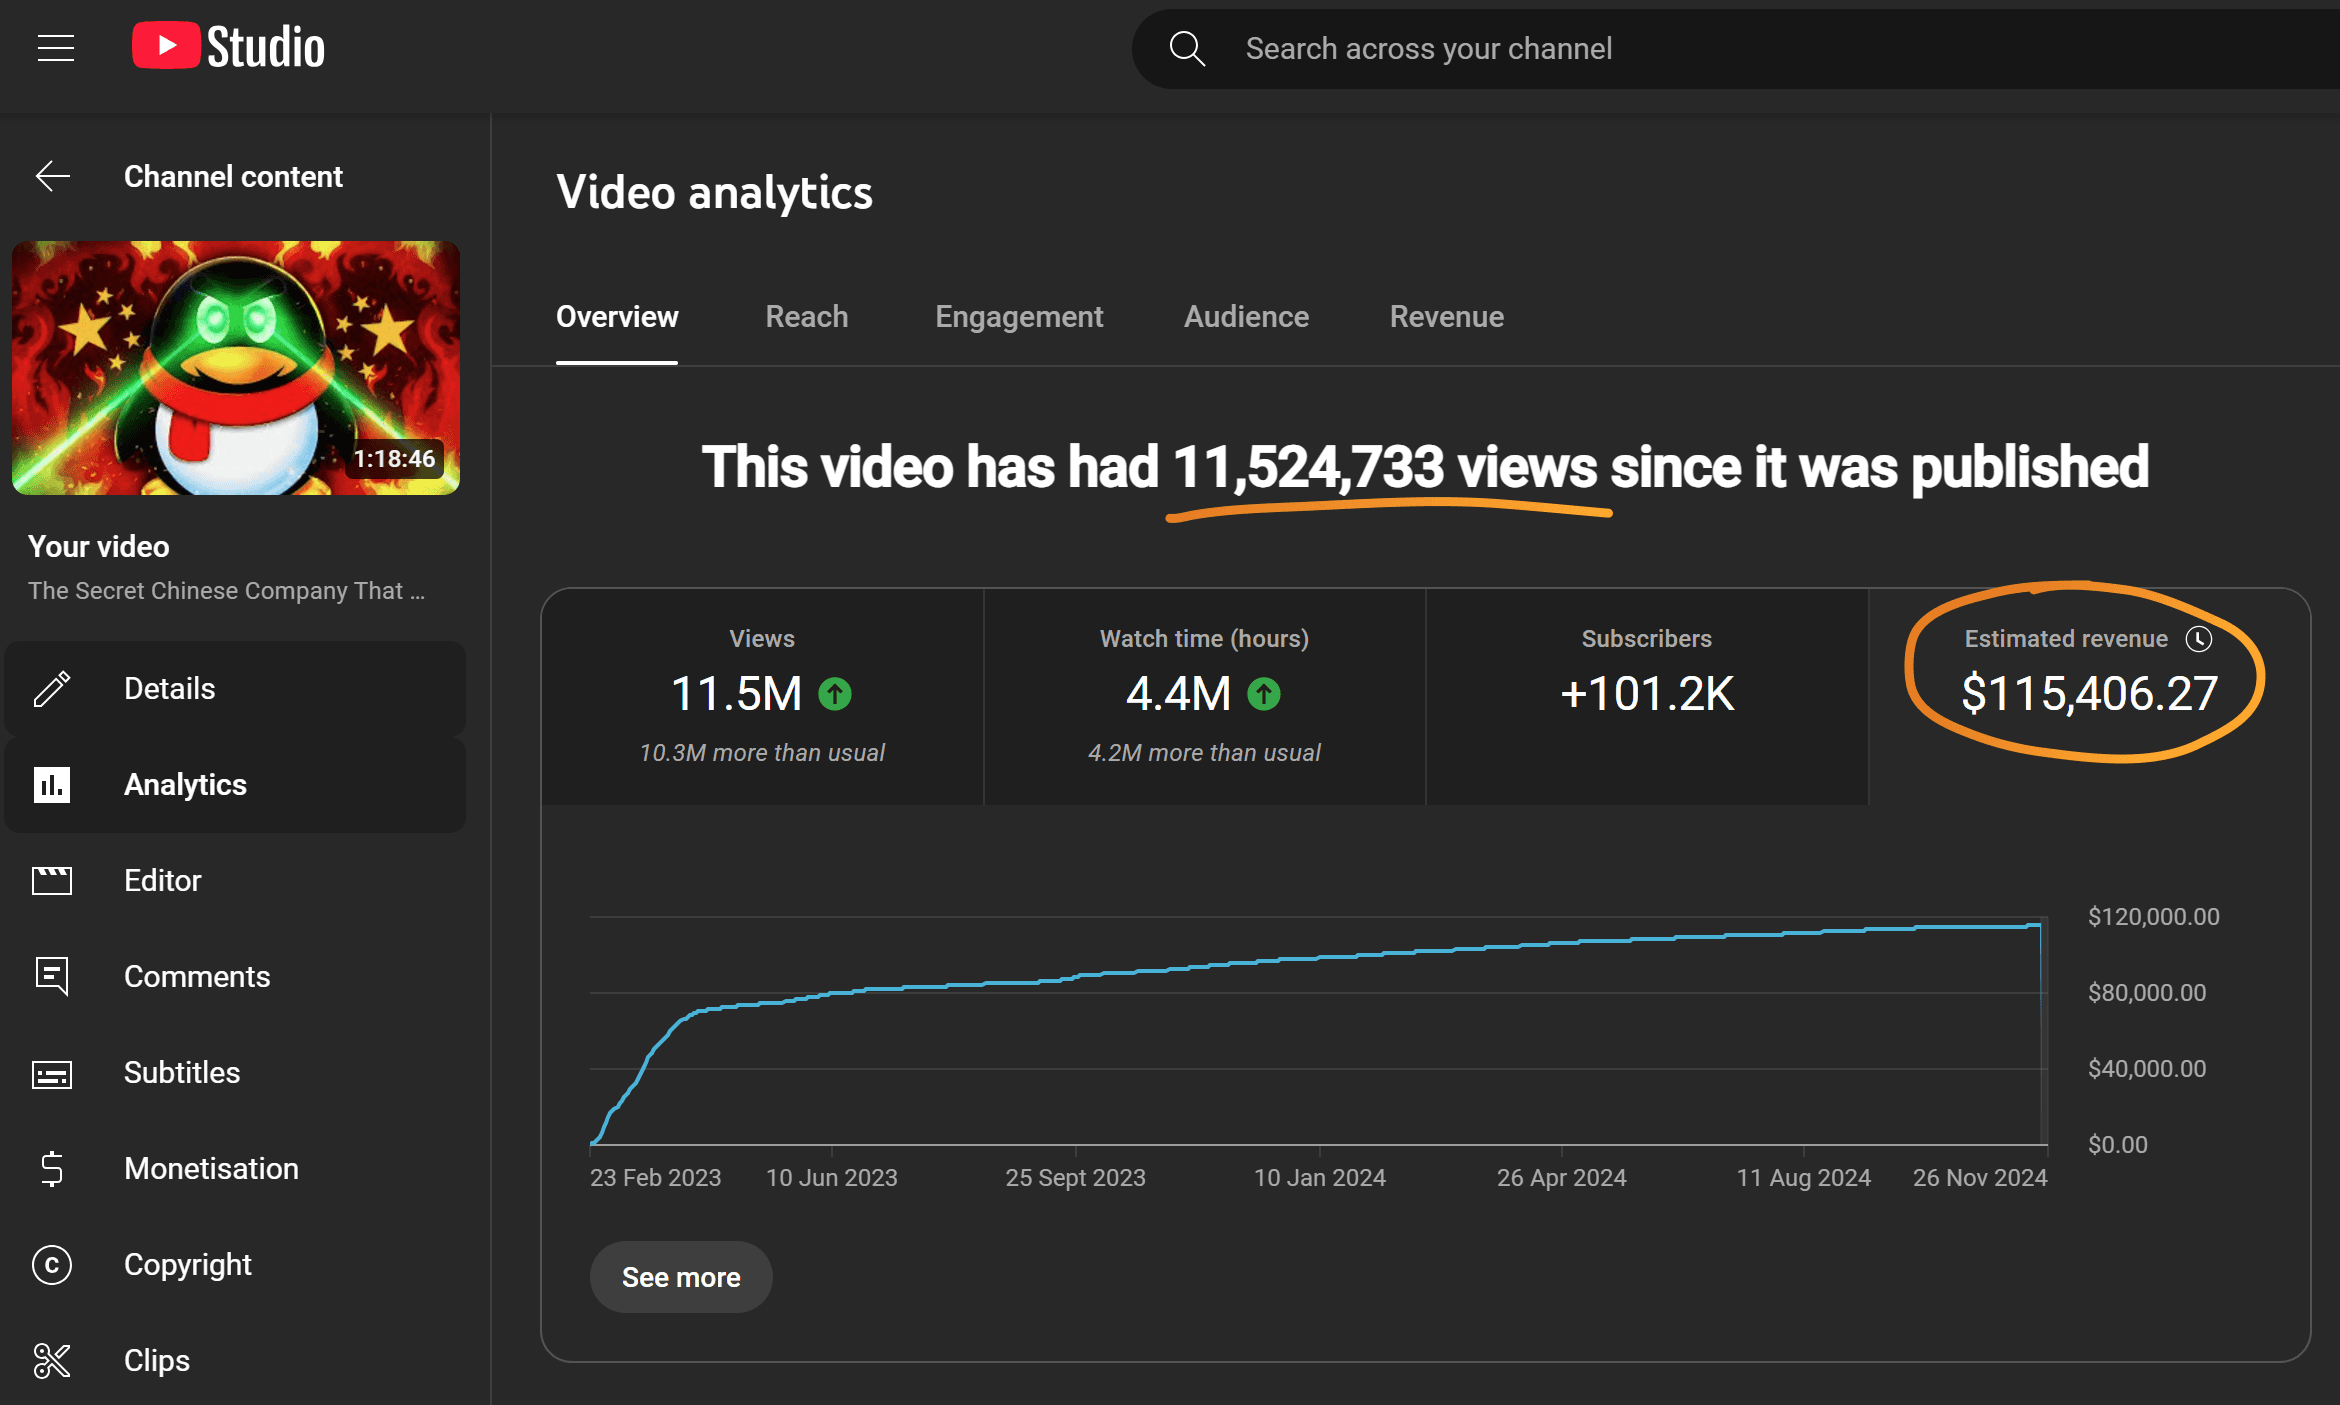
Task: Switch to the Reach tab
Action: [806, 317]
